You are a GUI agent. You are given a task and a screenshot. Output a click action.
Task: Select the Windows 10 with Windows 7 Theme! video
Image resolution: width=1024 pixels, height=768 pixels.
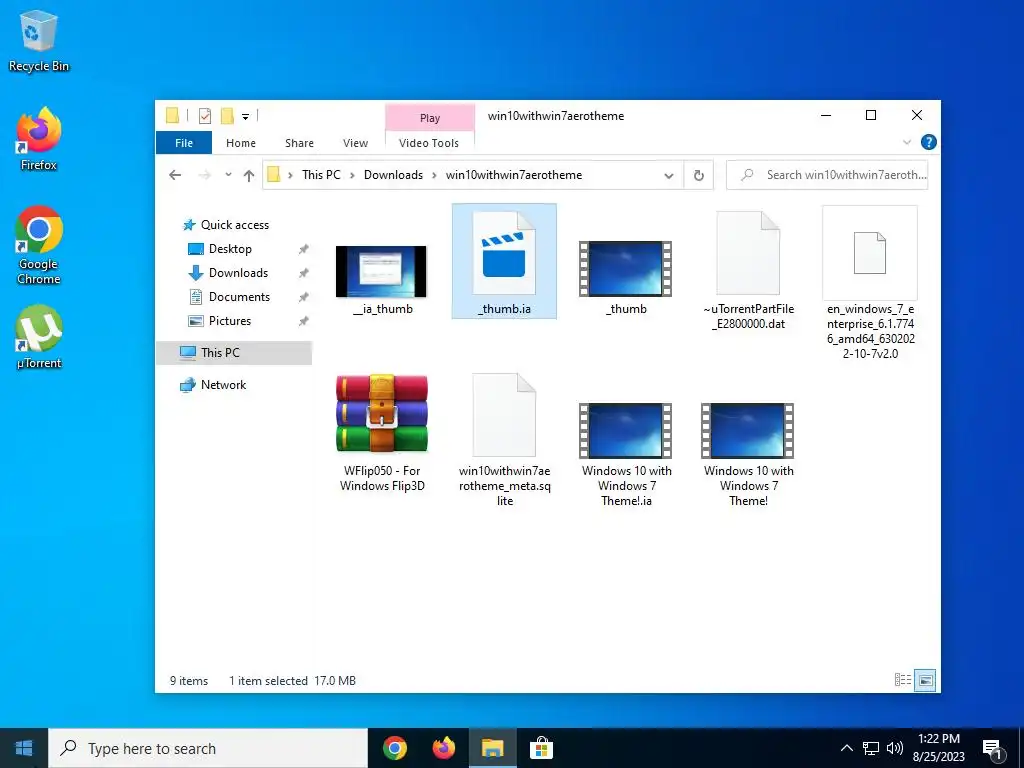coord(748,454)
